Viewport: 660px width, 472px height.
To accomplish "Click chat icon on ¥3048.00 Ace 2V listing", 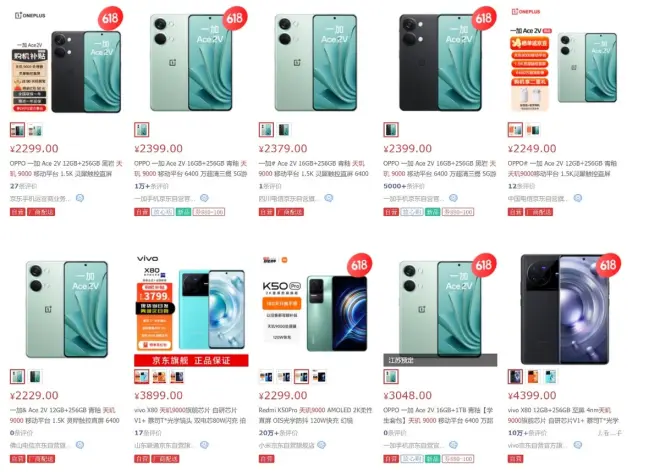I will tap(453, 445).
